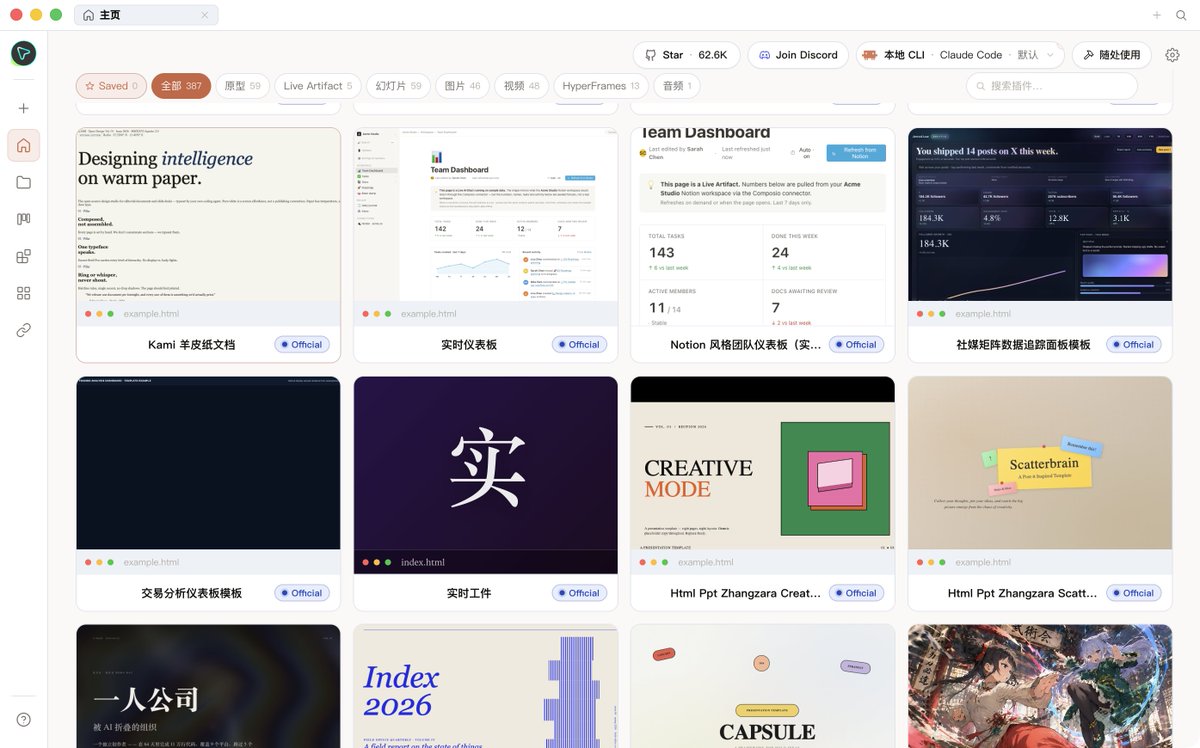Click the 社媒矩阵数据追踪面板模板 title
Screen dimensions: 1200x748
click(x=1023, y=344)
